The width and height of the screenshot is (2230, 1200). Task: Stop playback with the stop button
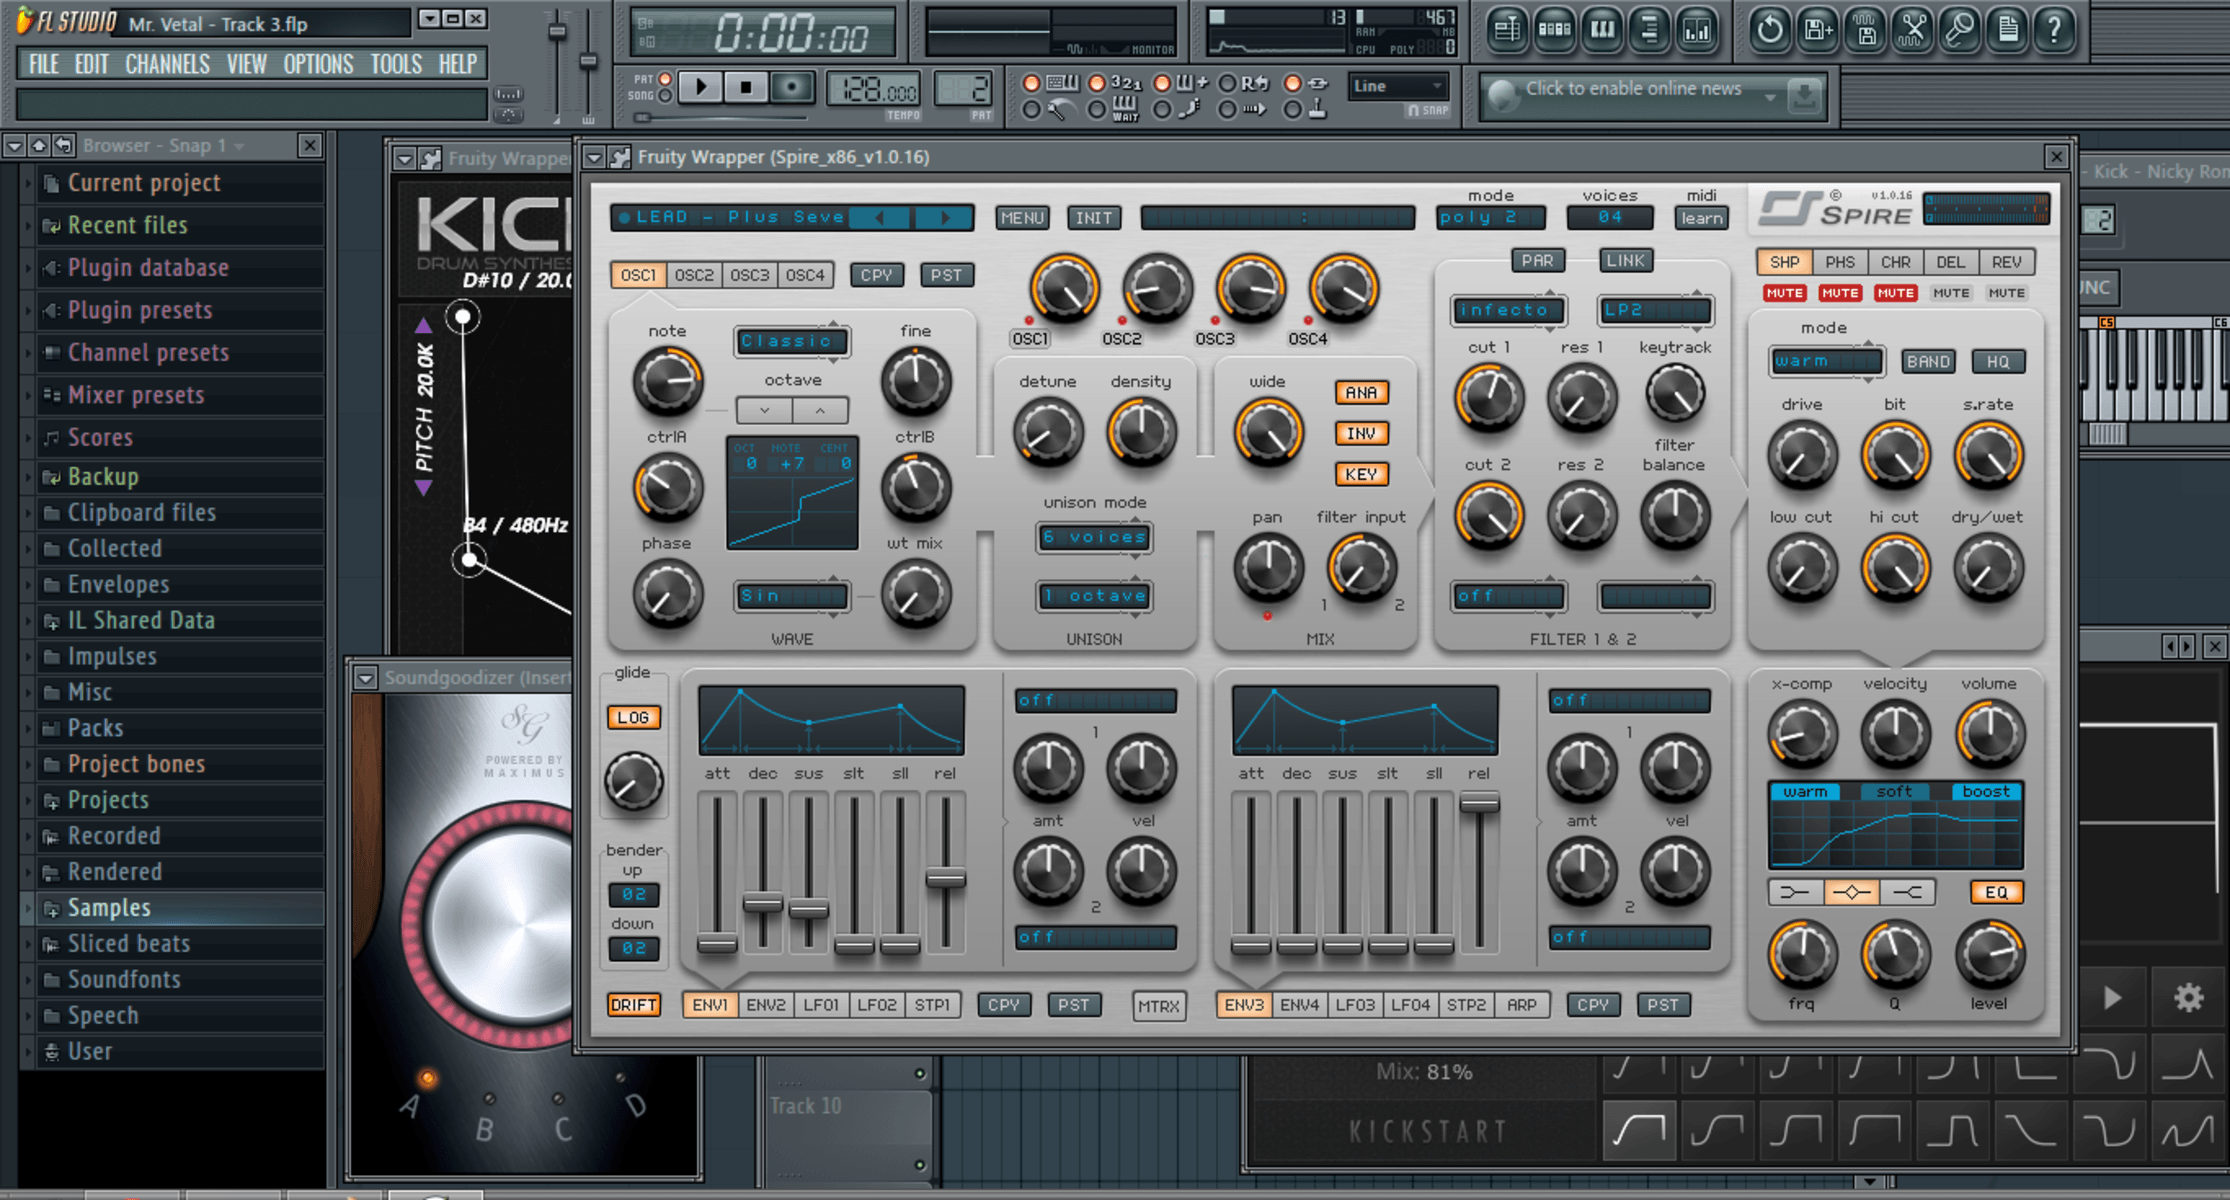(746, 88)
